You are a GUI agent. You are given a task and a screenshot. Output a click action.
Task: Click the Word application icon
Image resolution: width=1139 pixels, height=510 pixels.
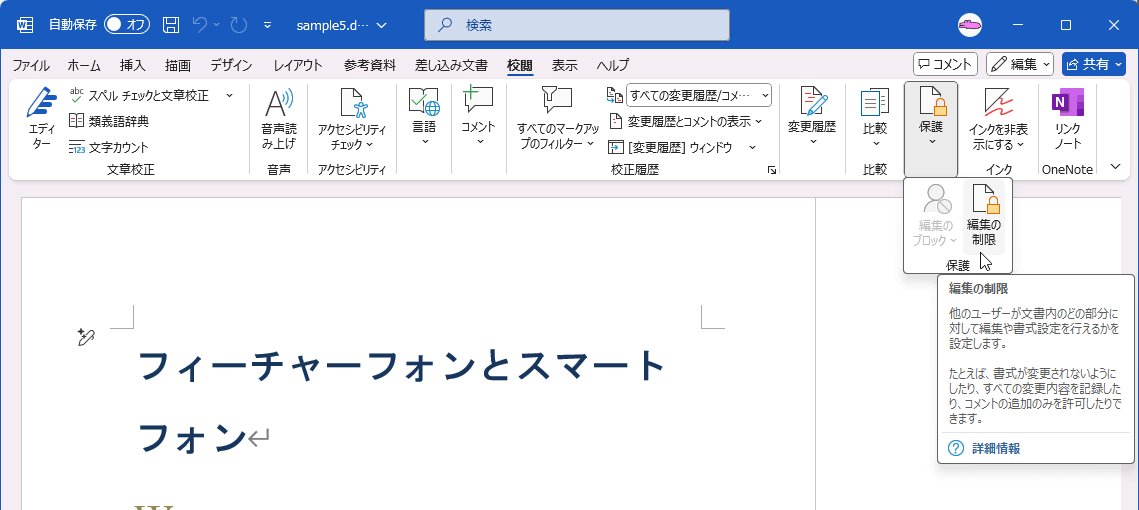click(x=25, y=25)
